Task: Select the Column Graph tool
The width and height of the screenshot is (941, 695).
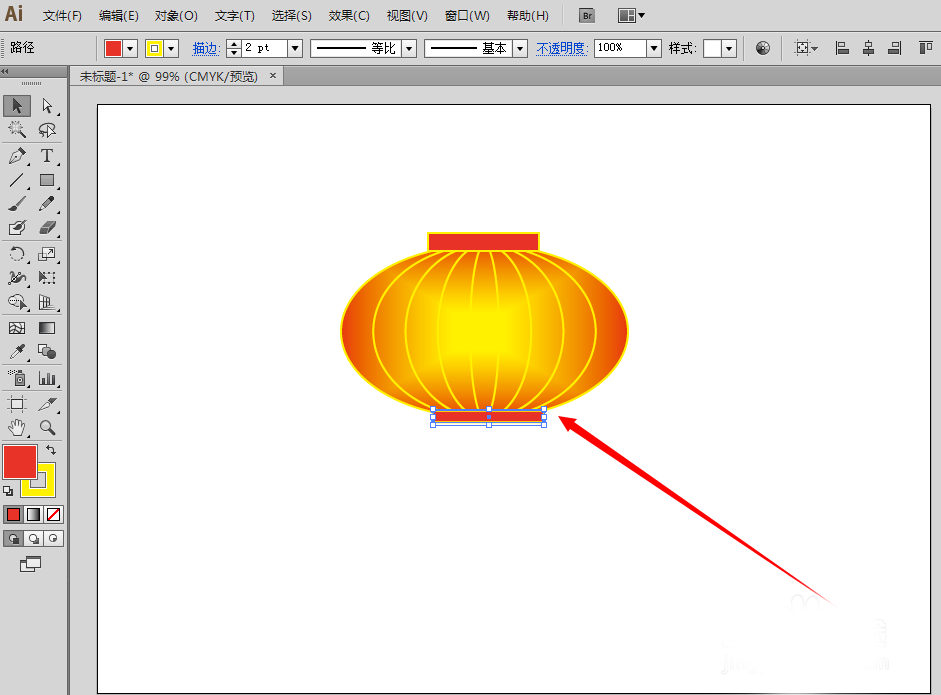Action: click(x=47, y=378)
